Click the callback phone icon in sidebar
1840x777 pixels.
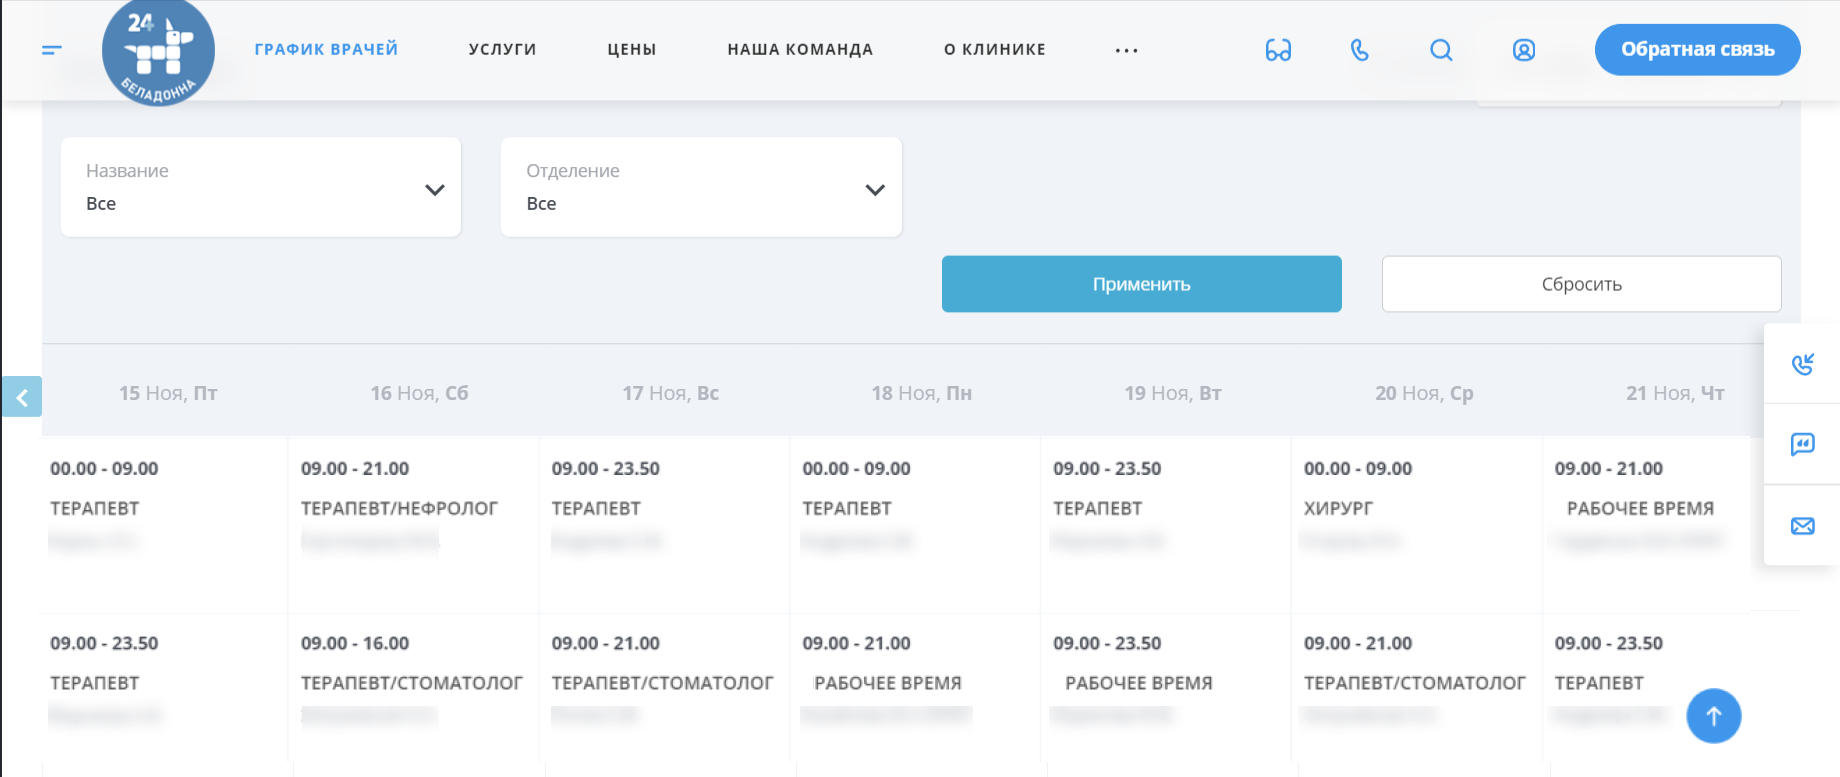(x=1802, y=364)
